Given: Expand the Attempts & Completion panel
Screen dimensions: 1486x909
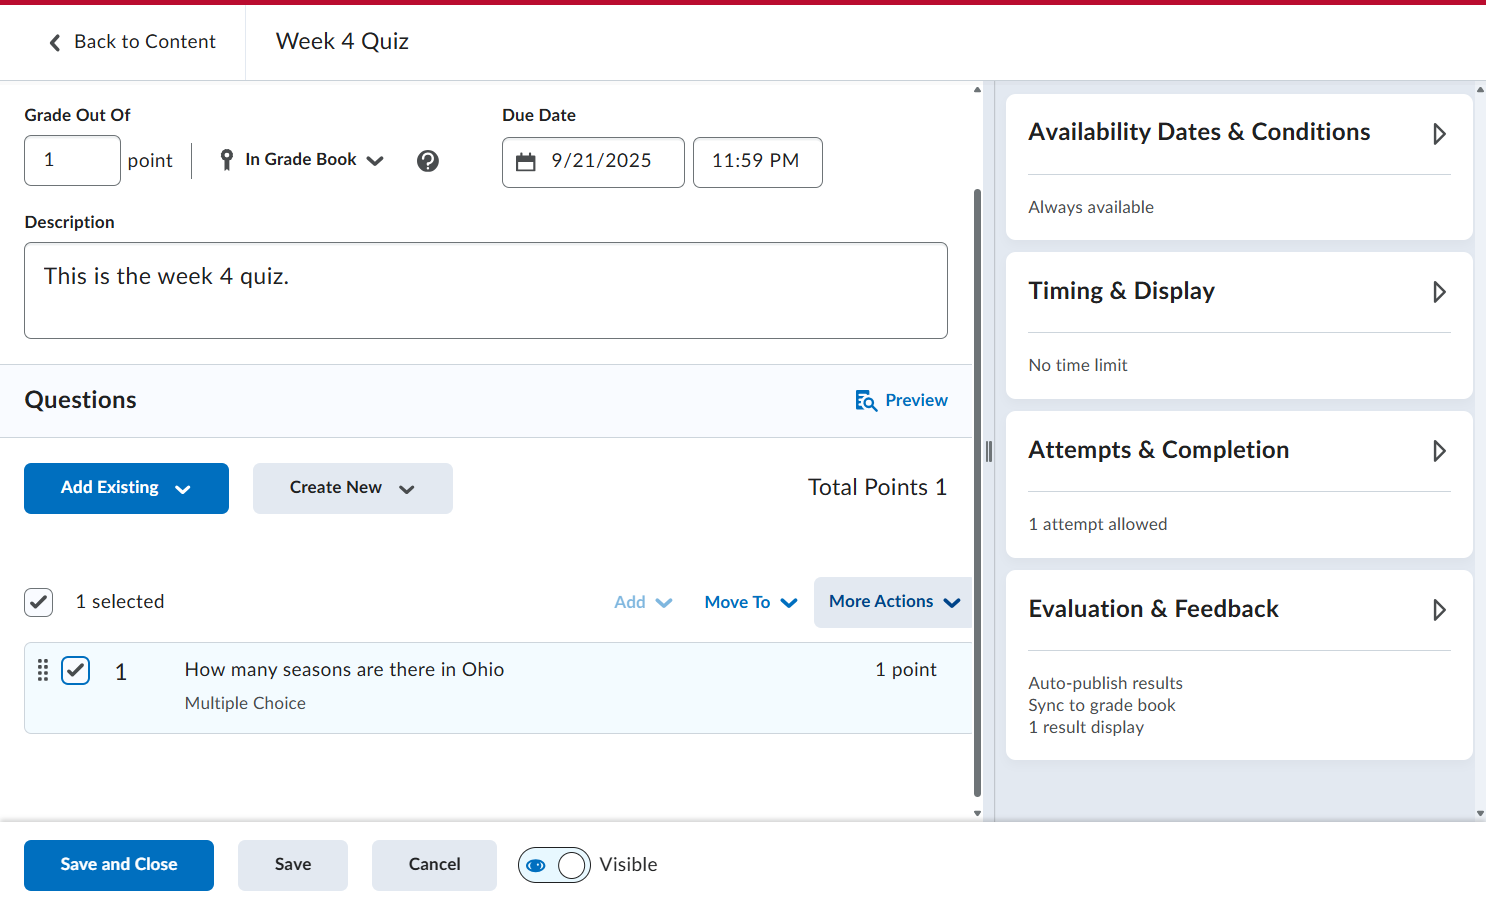Looking at the screenshot, I should pos(1439,451).
